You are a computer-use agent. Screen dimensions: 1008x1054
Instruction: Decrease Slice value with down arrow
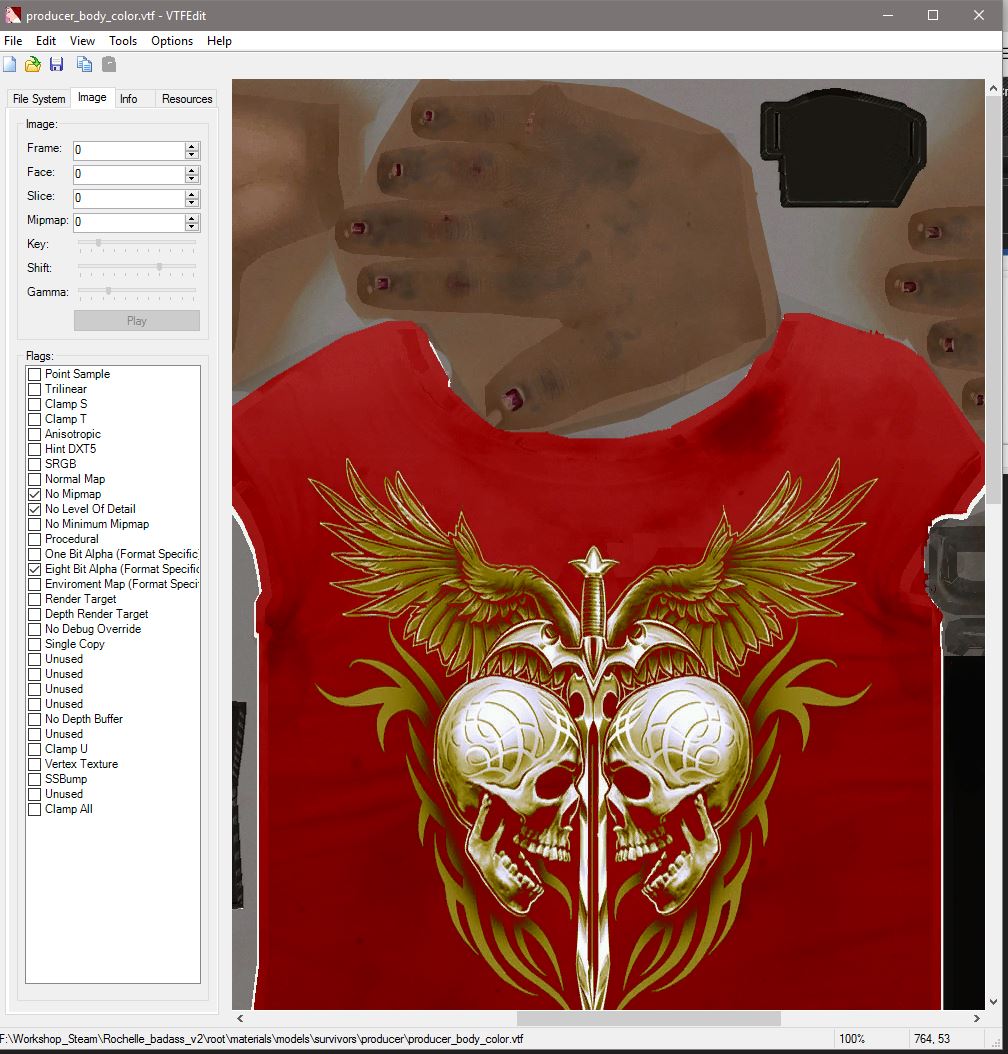tap(192, 203)
